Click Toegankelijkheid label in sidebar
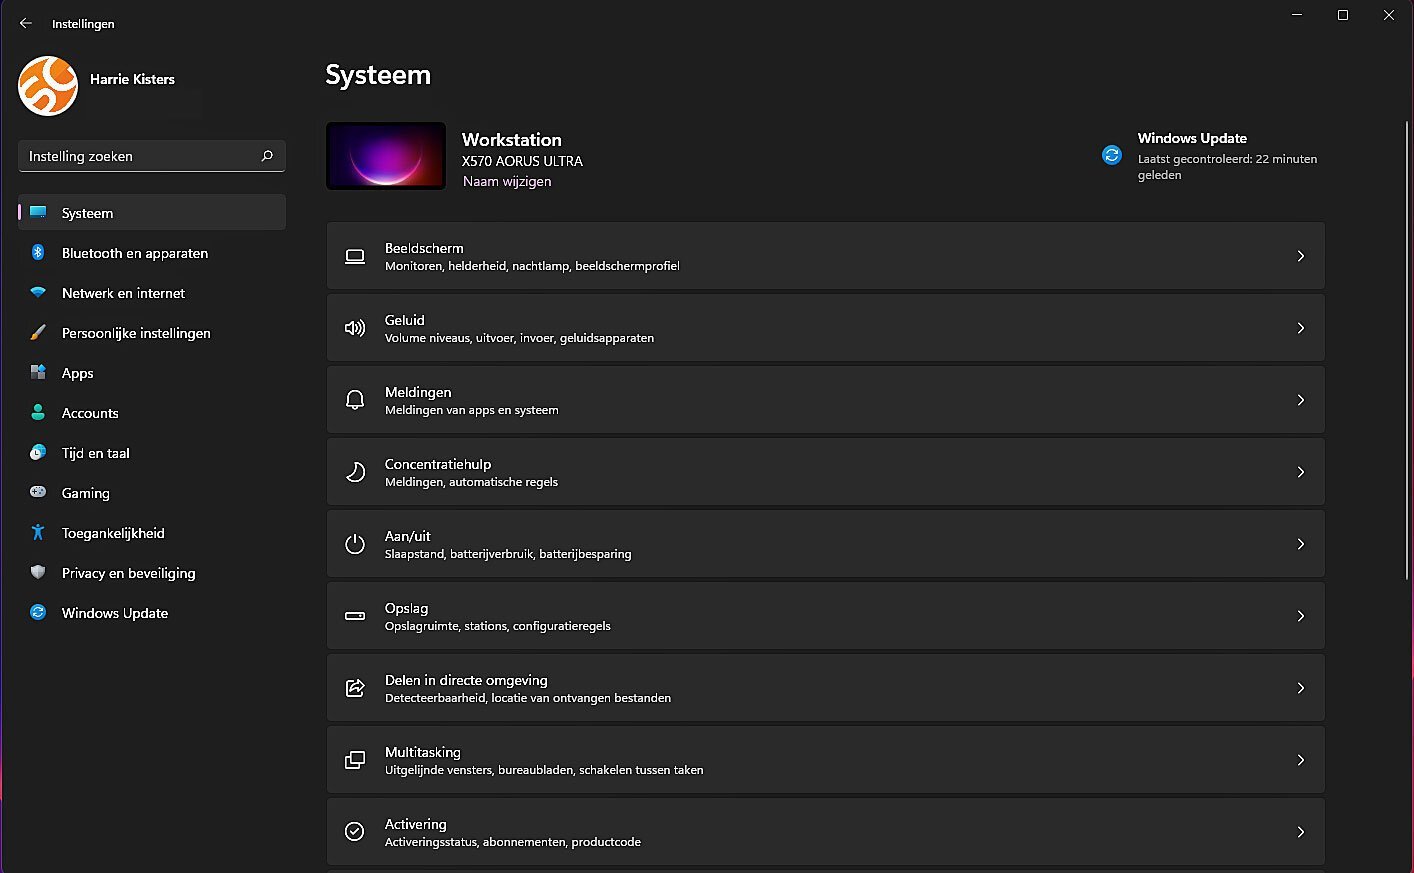The width and height of the screenshot is (1414, 873). (x=113, y=533)
